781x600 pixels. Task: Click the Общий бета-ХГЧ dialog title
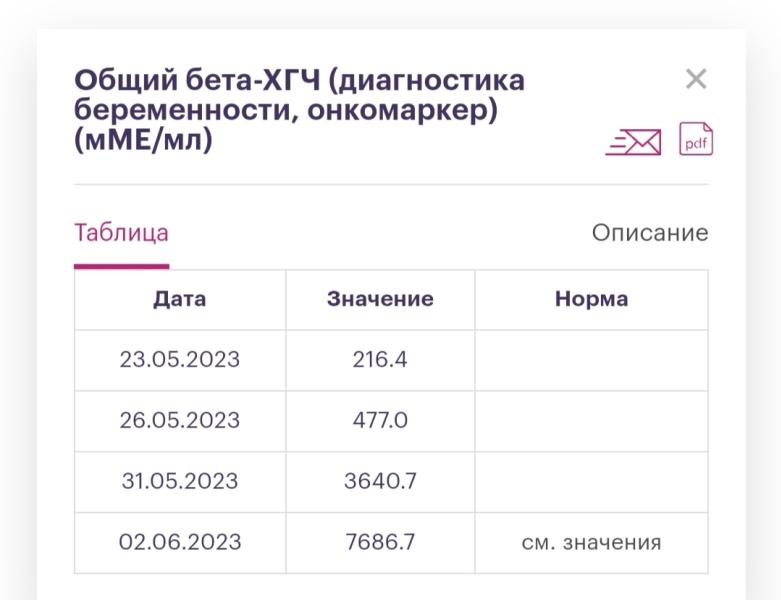[299, 110]
